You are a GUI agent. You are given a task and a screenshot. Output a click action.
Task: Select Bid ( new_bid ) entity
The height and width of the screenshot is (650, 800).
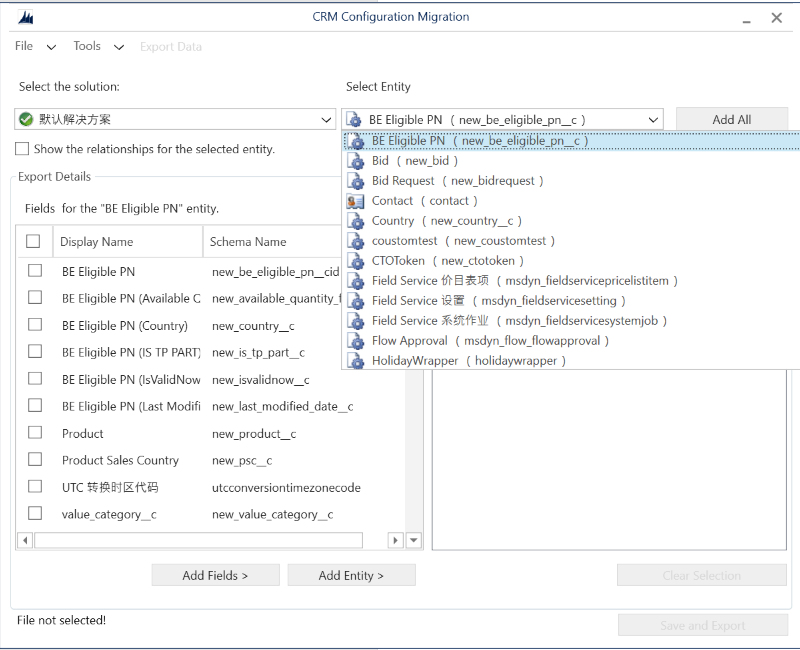(571, 161)
